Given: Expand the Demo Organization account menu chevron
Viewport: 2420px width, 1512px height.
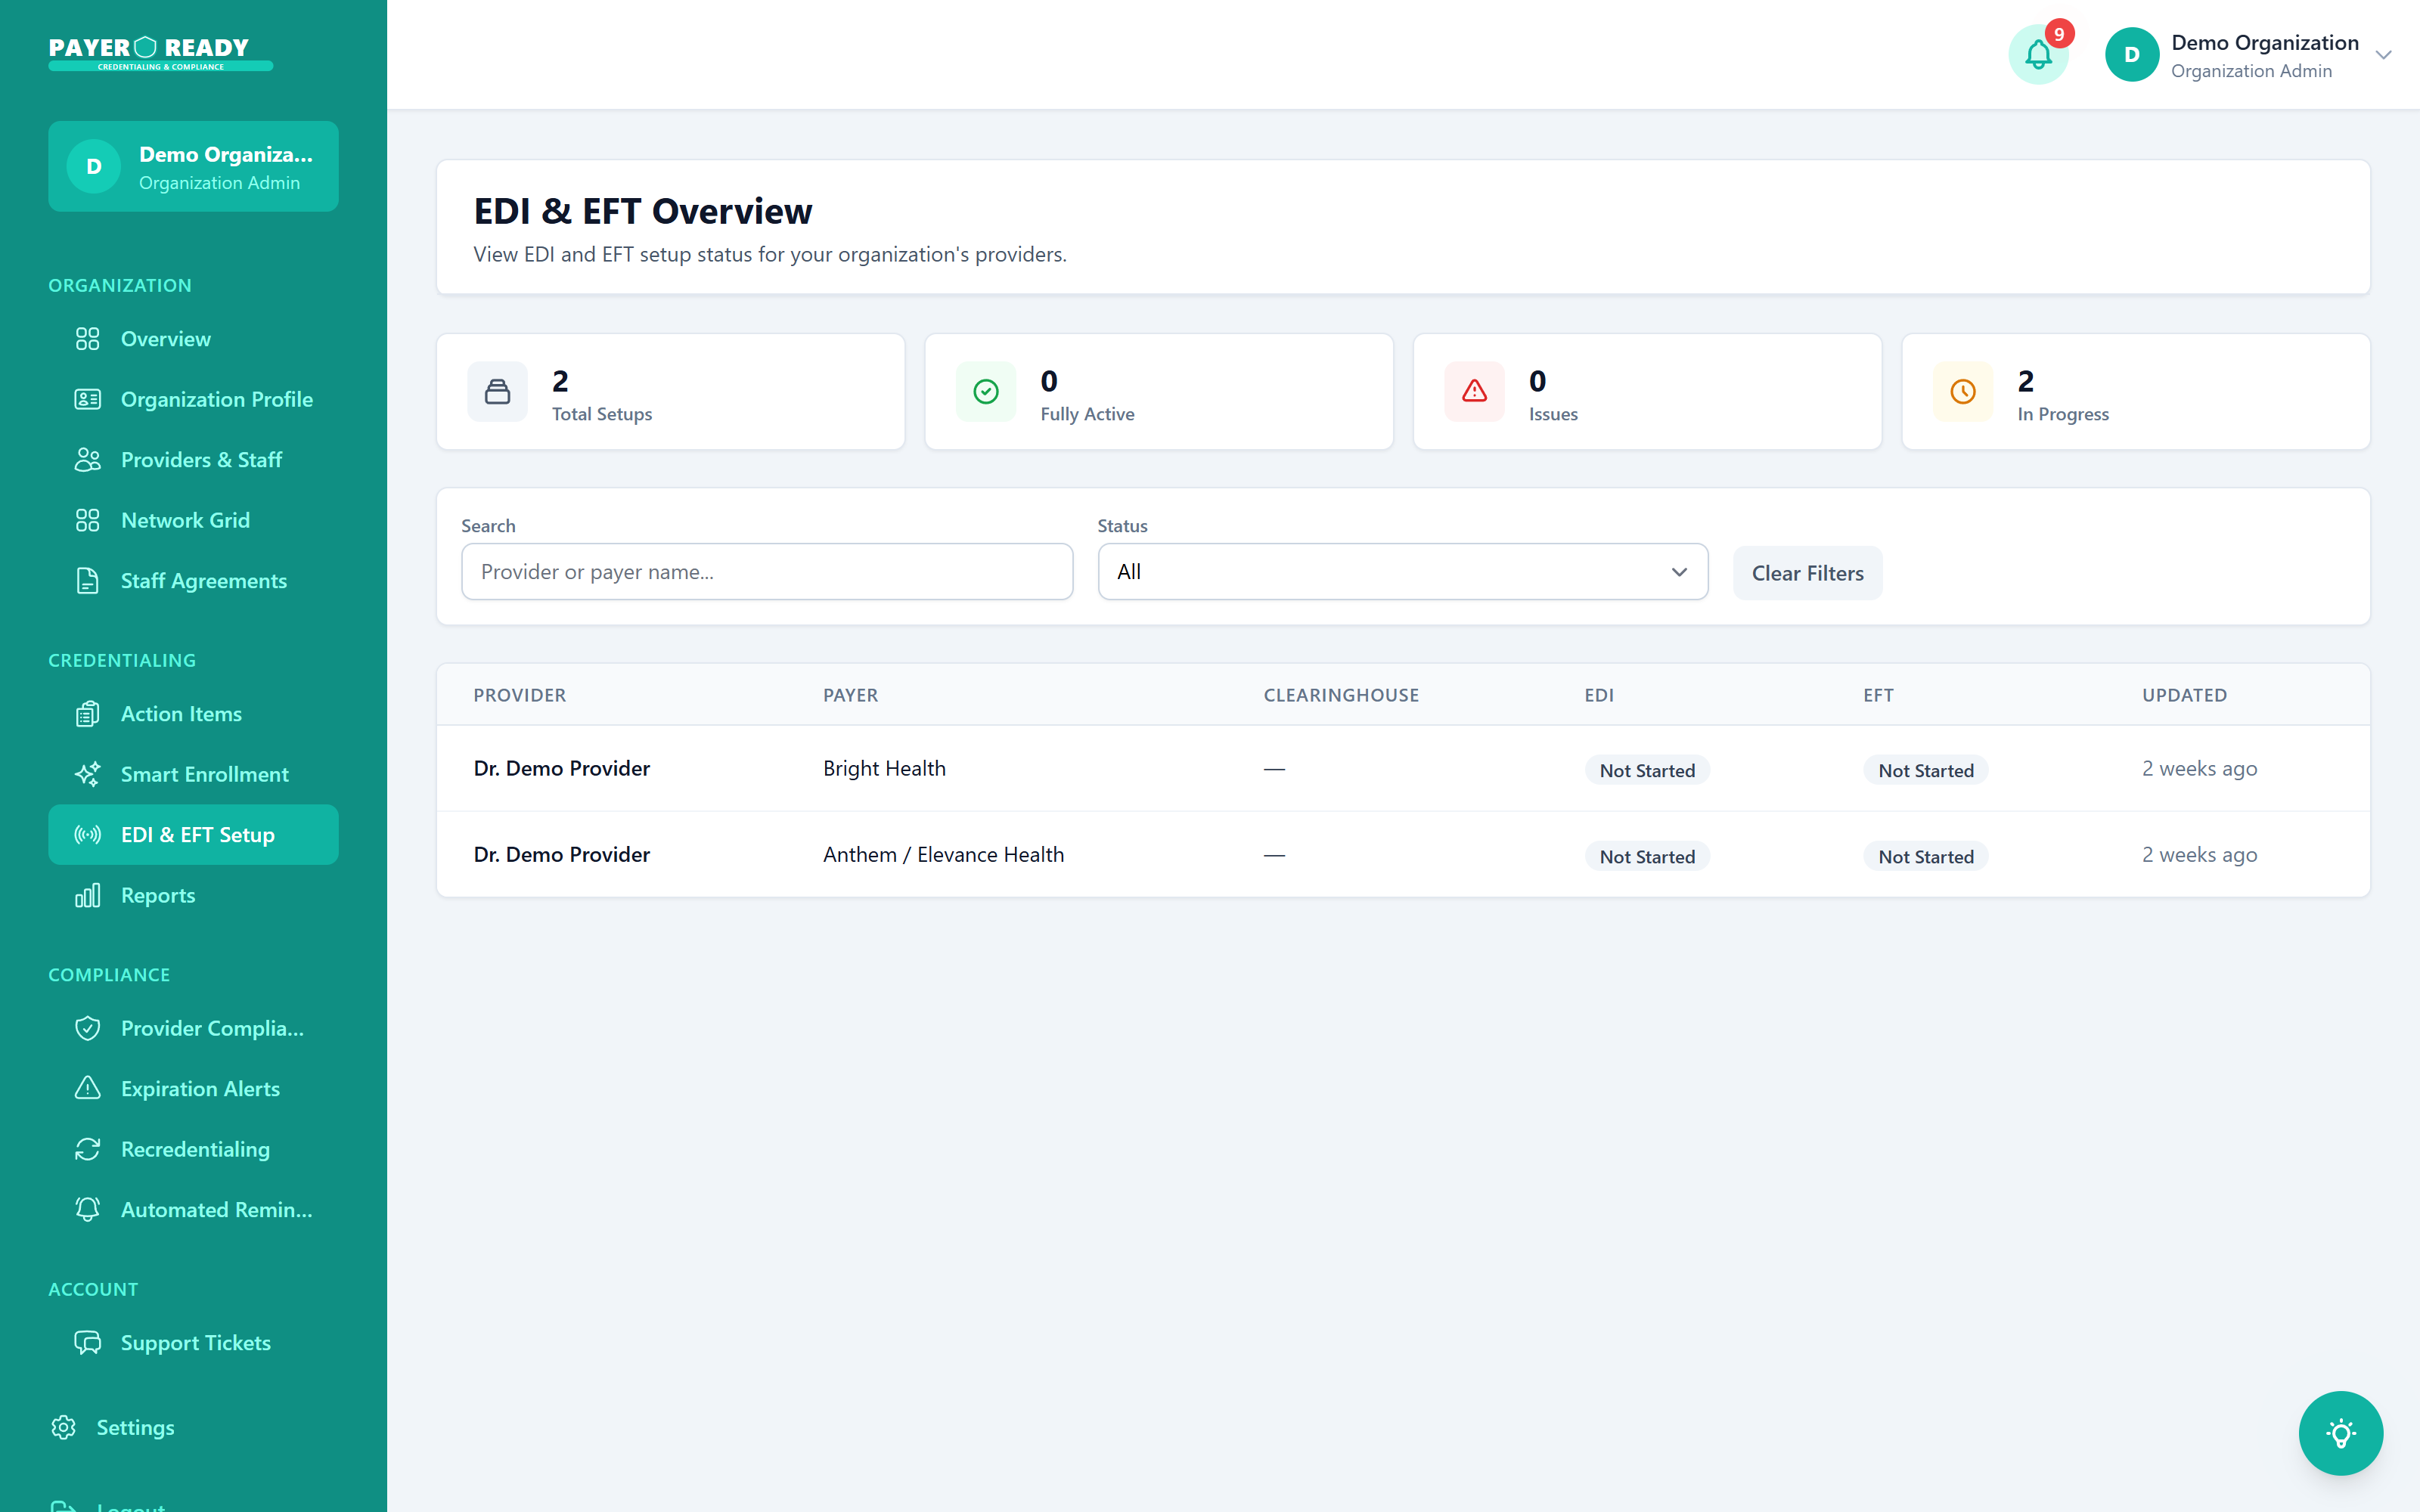Looking at the screenshot, I should [x=2384, y=56].
